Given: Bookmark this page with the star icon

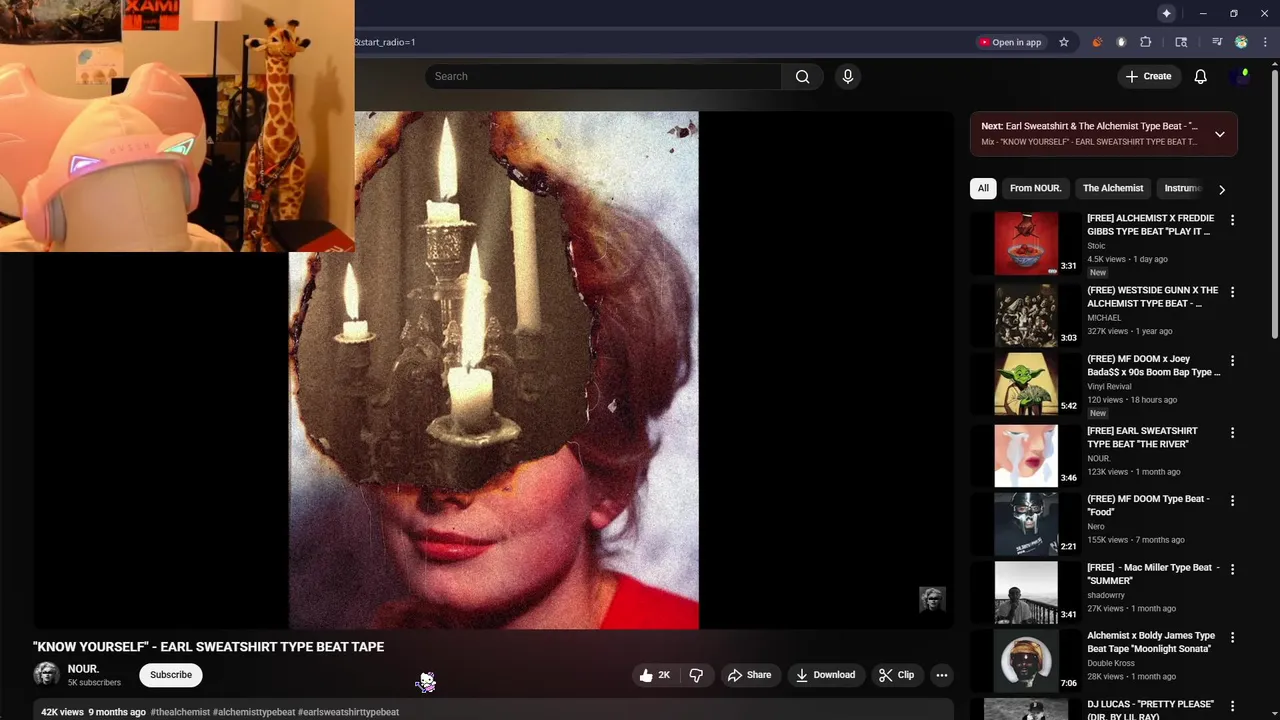Looking at the screenshot, I should [x=1063, y=42].
